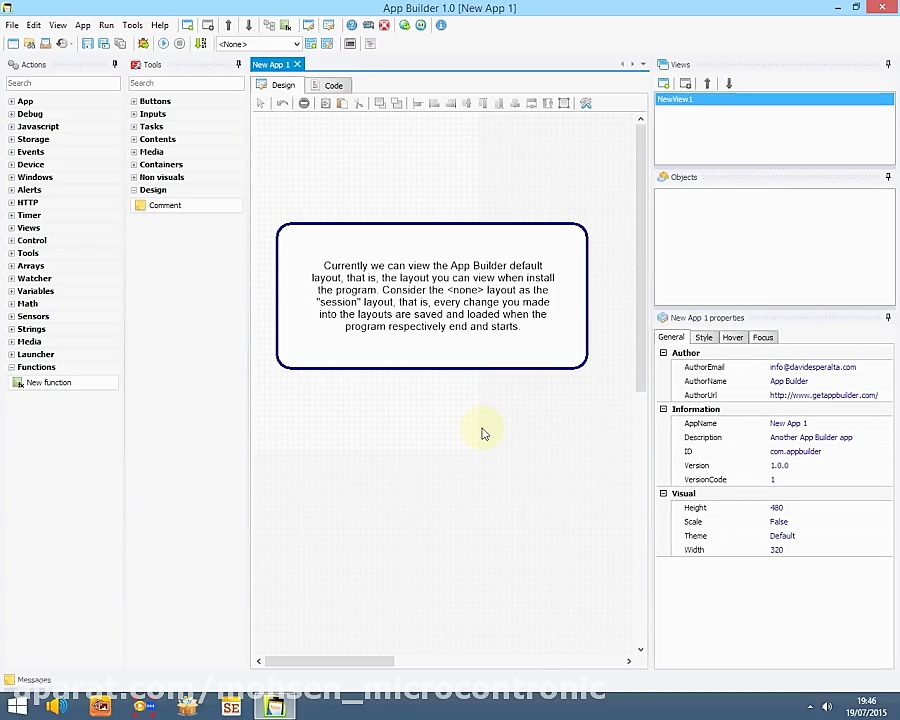Click the Add new view icon in Views panel
900x720 pixels.
tap(663, 84)
